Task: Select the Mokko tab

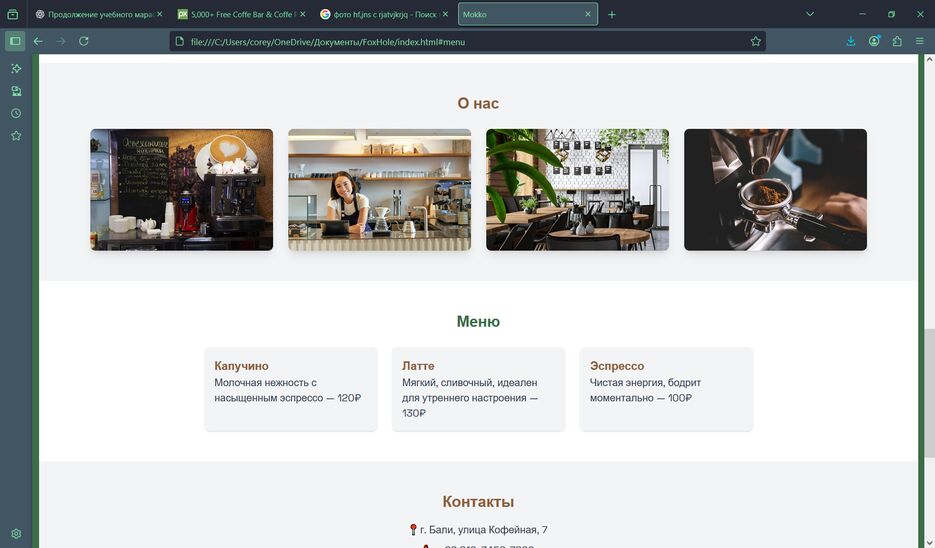Action: (528, 14)
